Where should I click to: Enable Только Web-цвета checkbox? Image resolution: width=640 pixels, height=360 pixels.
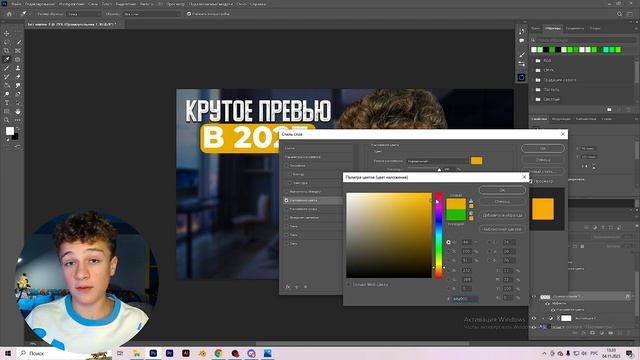[349, 284]
